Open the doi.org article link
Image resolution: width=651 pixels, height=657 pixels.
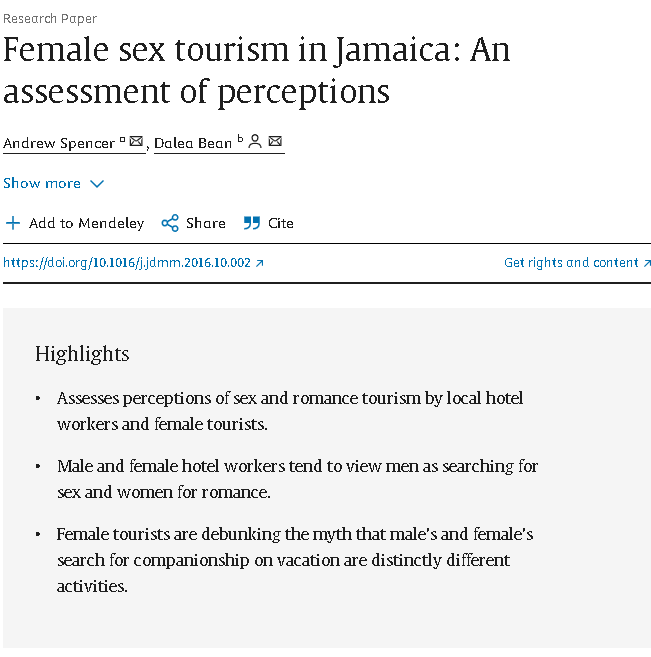tap(127, 263)
